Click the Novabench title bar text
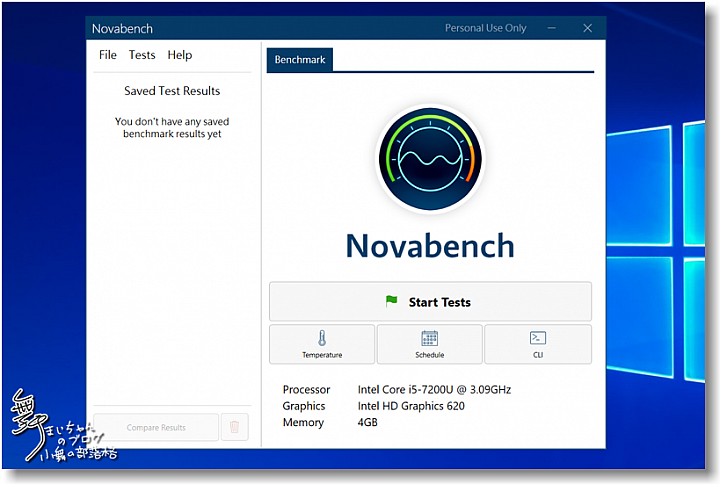Screen dimensions: 720x484 [x=122, y=28]
